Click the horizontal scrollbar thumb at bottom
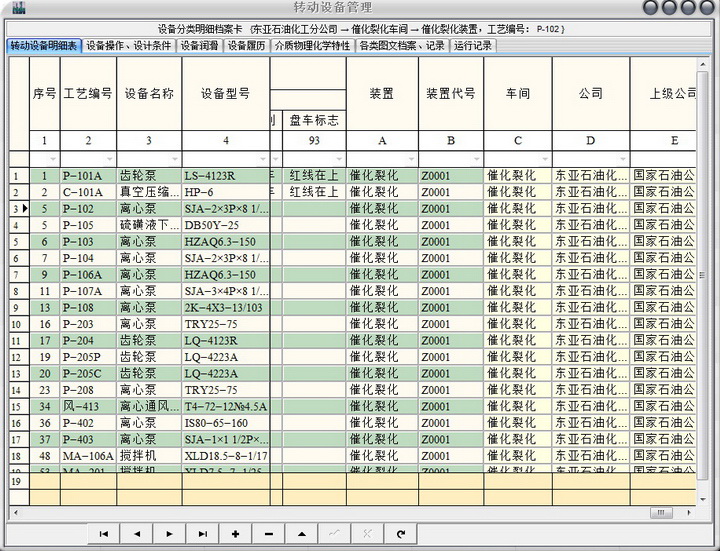720x551 pixels. point(662,513)
